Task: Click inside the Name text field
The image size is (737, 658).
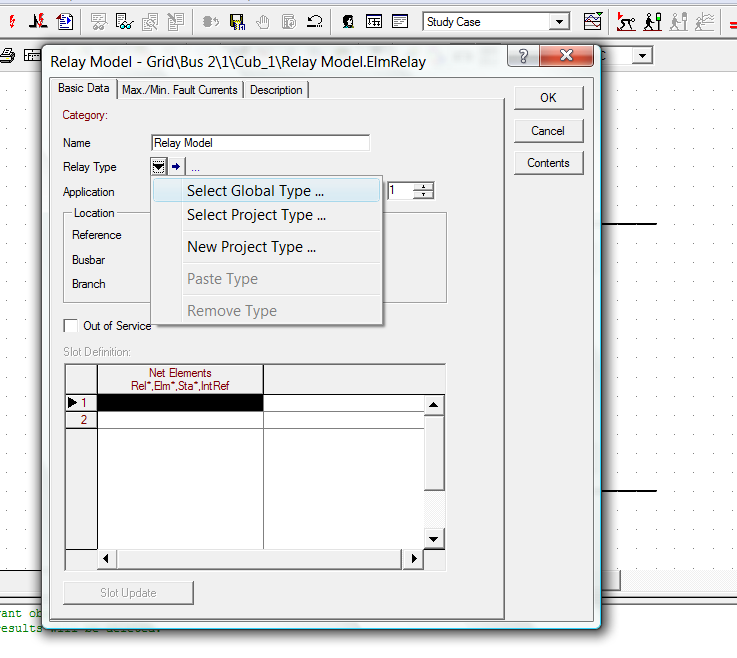Action: 260,143
